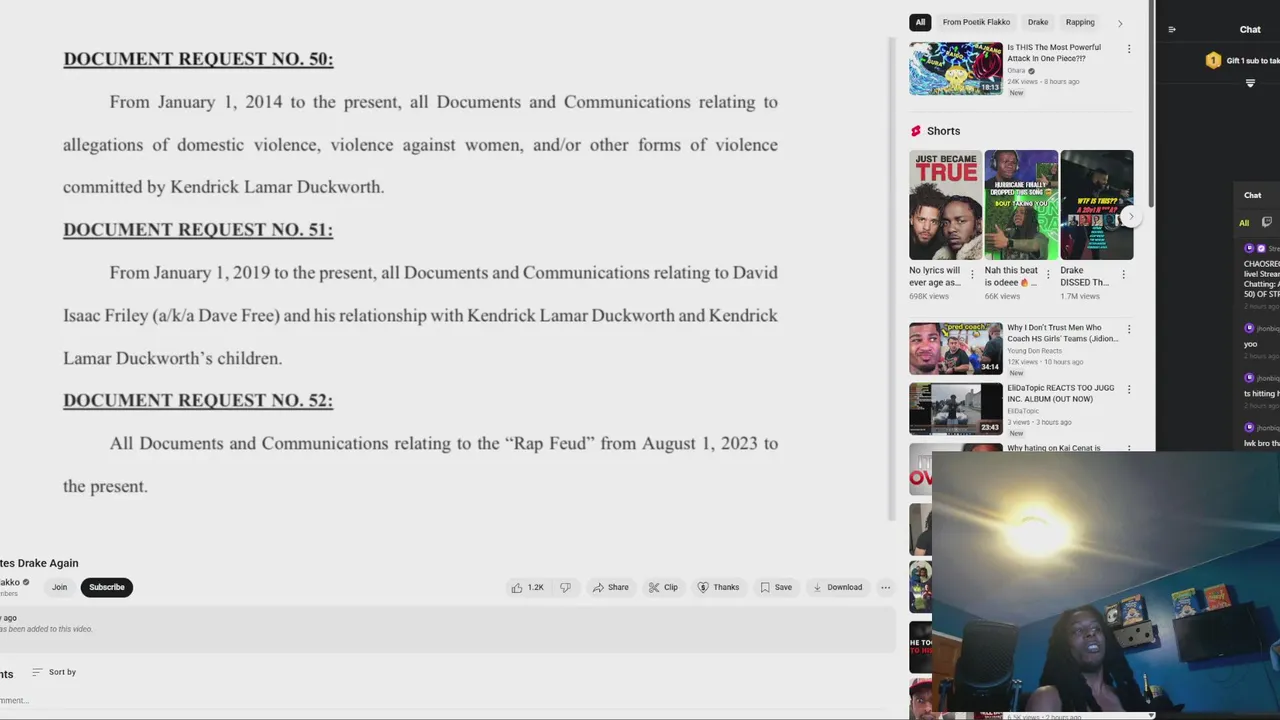Click the DOCUMENT REQUEST NO. 52 heading
This screenshot has height=720, width=1280.
(198, 400)
